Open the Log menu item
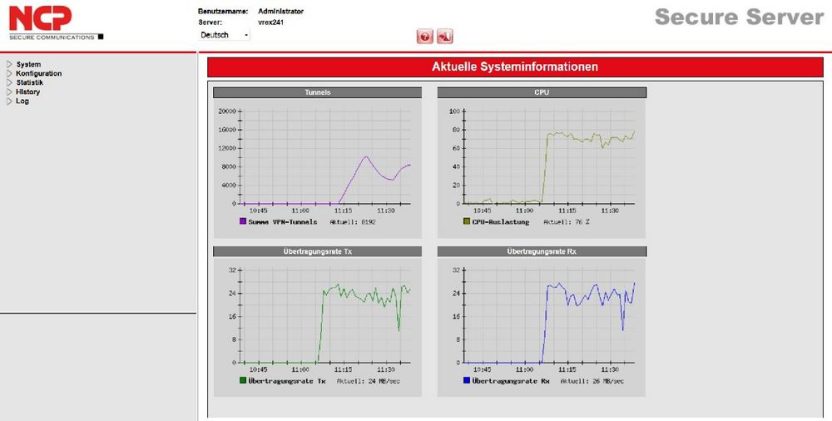Screen dimensions: 832x421 tap(22, 100)
